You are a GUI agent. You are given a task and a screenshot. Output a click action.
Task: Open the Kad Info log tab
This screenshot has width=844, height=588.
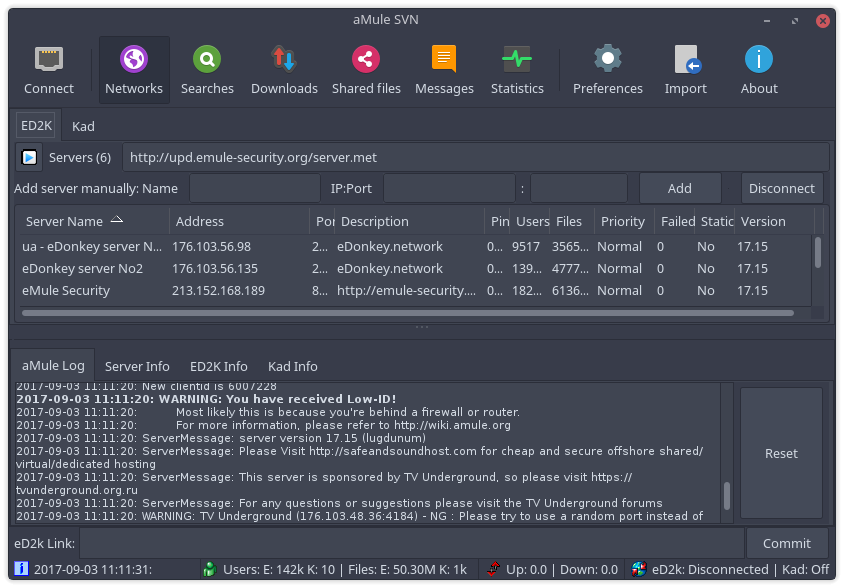click(293, 366)
